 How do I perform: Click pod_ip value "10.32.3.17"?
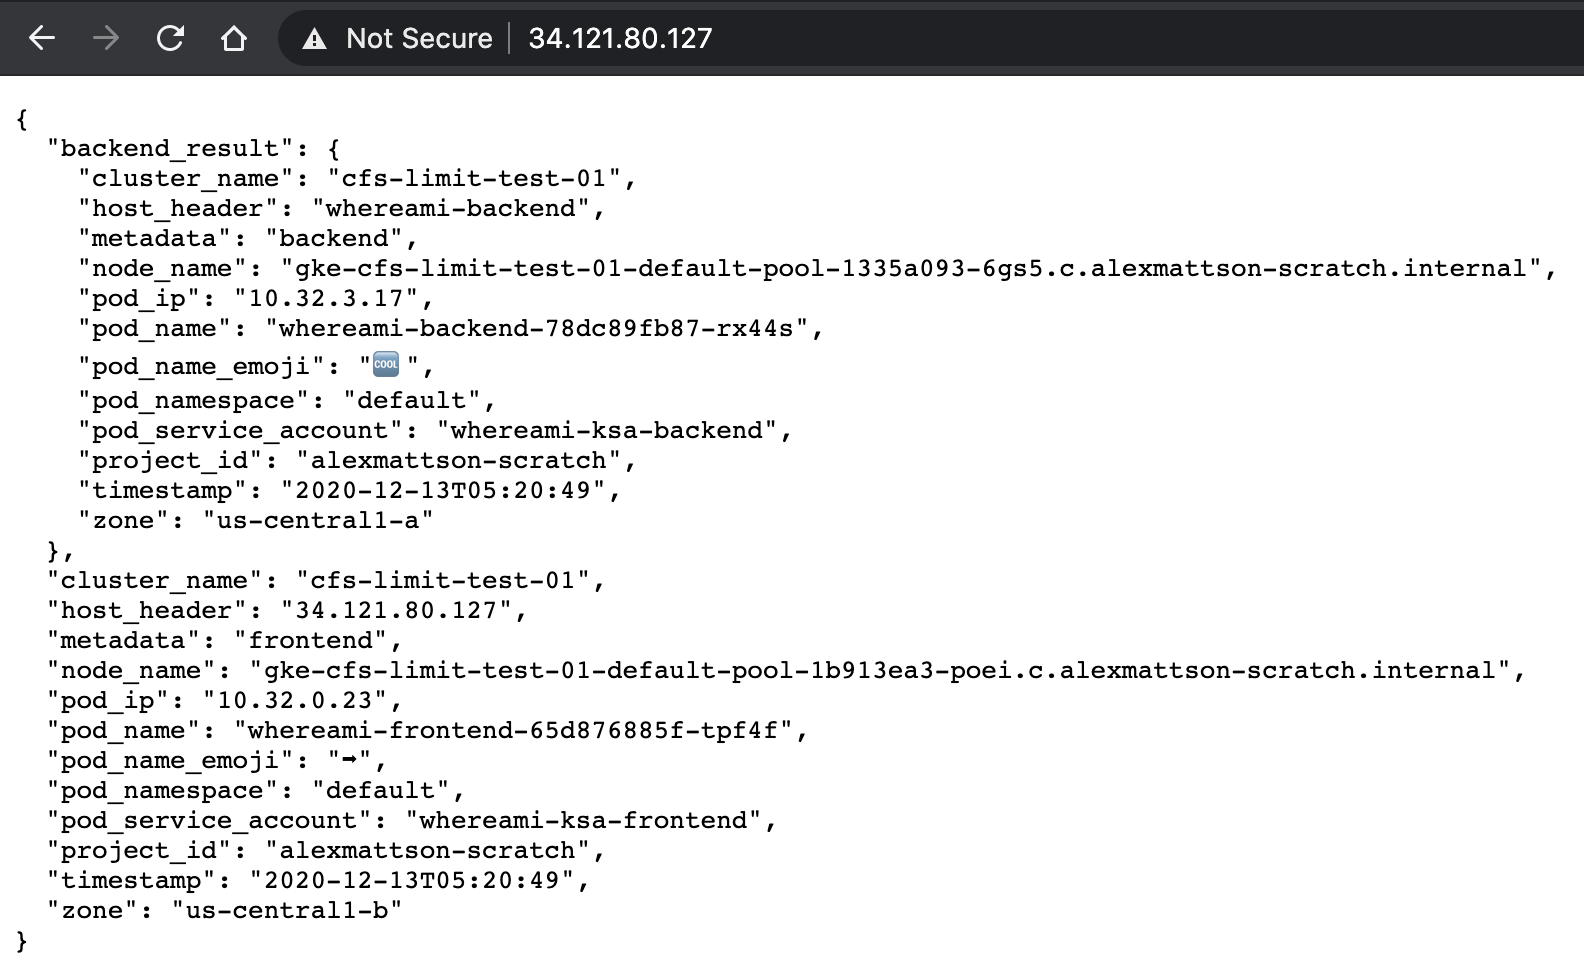326,298
